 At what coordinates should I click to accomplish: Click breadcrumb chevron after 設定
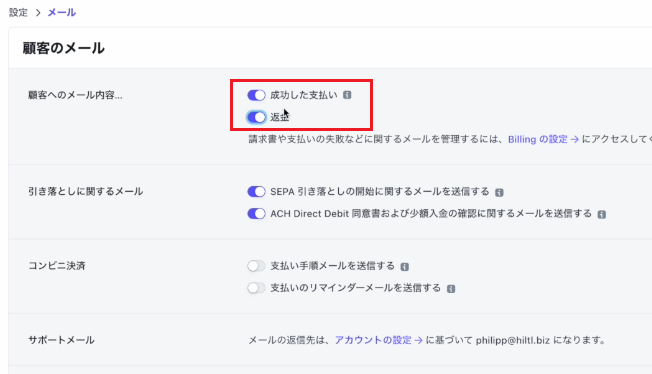(x=38, y=12)
